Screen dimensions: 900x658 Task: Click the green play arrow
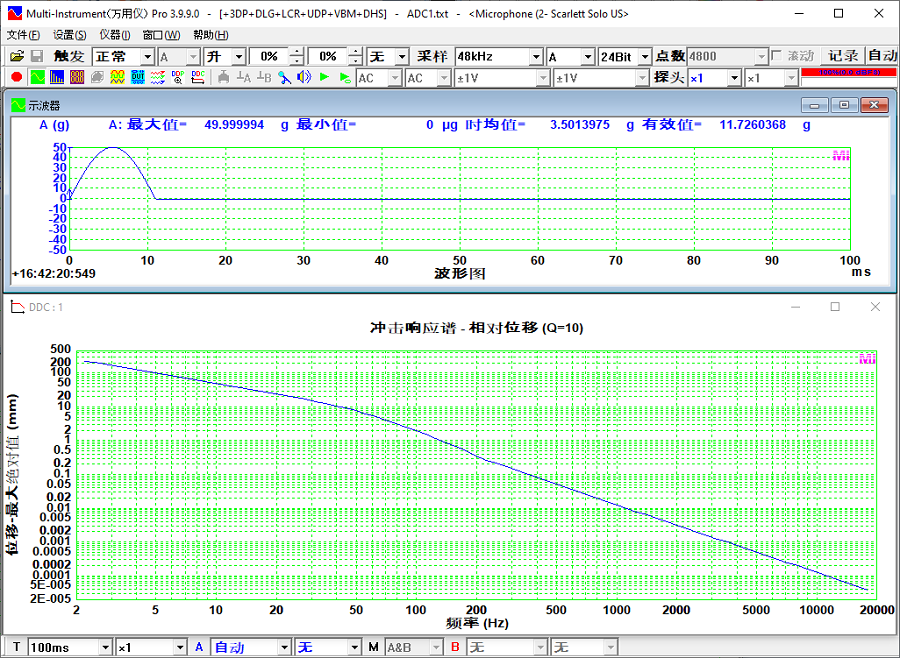[324, 77]
